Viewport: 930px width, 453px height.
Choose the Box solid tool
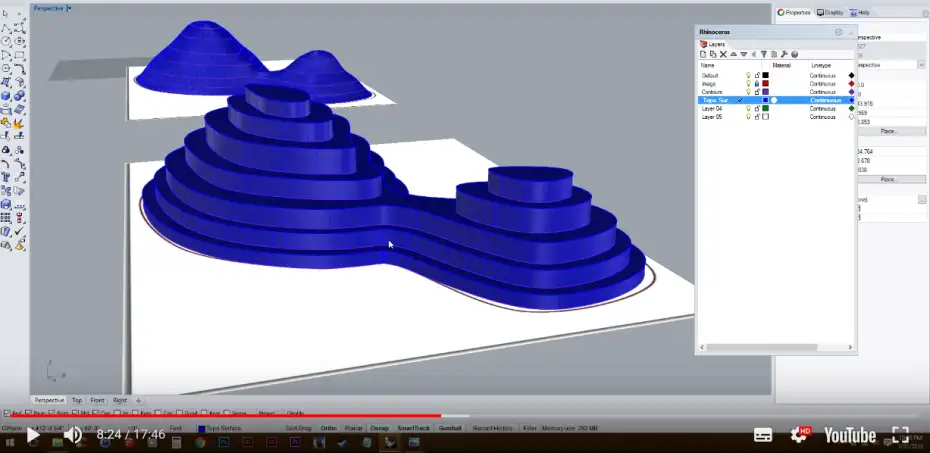tap(6, 96)
